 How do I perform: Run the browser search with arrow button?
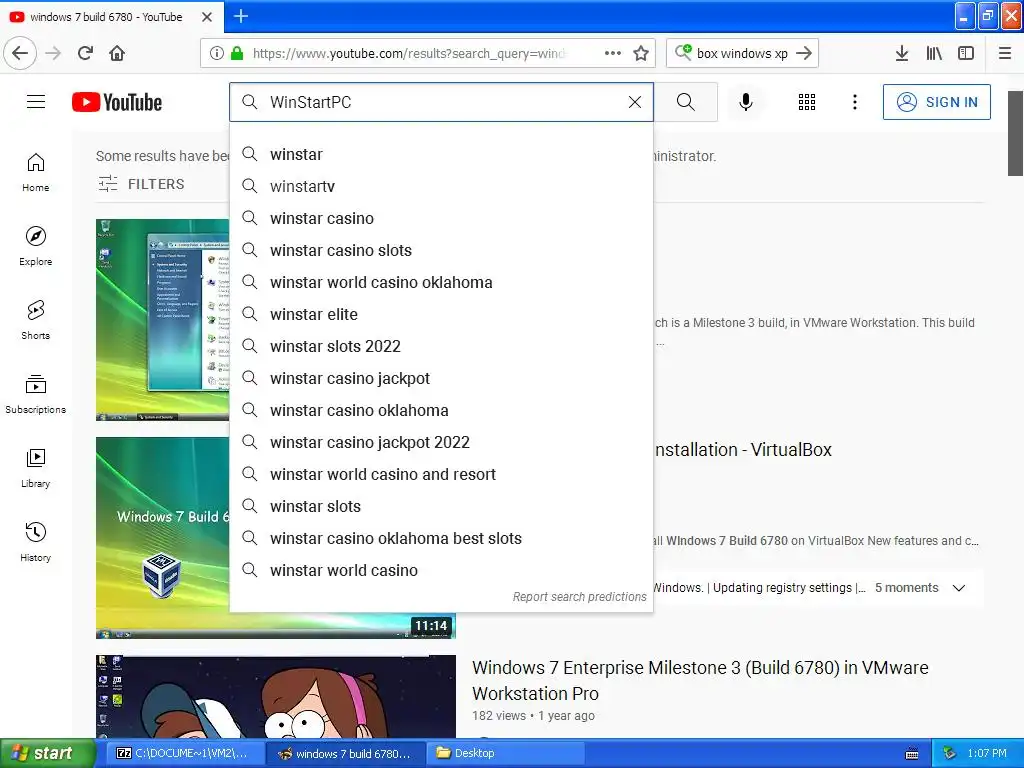pyautogui.click(x=804, y=53)
